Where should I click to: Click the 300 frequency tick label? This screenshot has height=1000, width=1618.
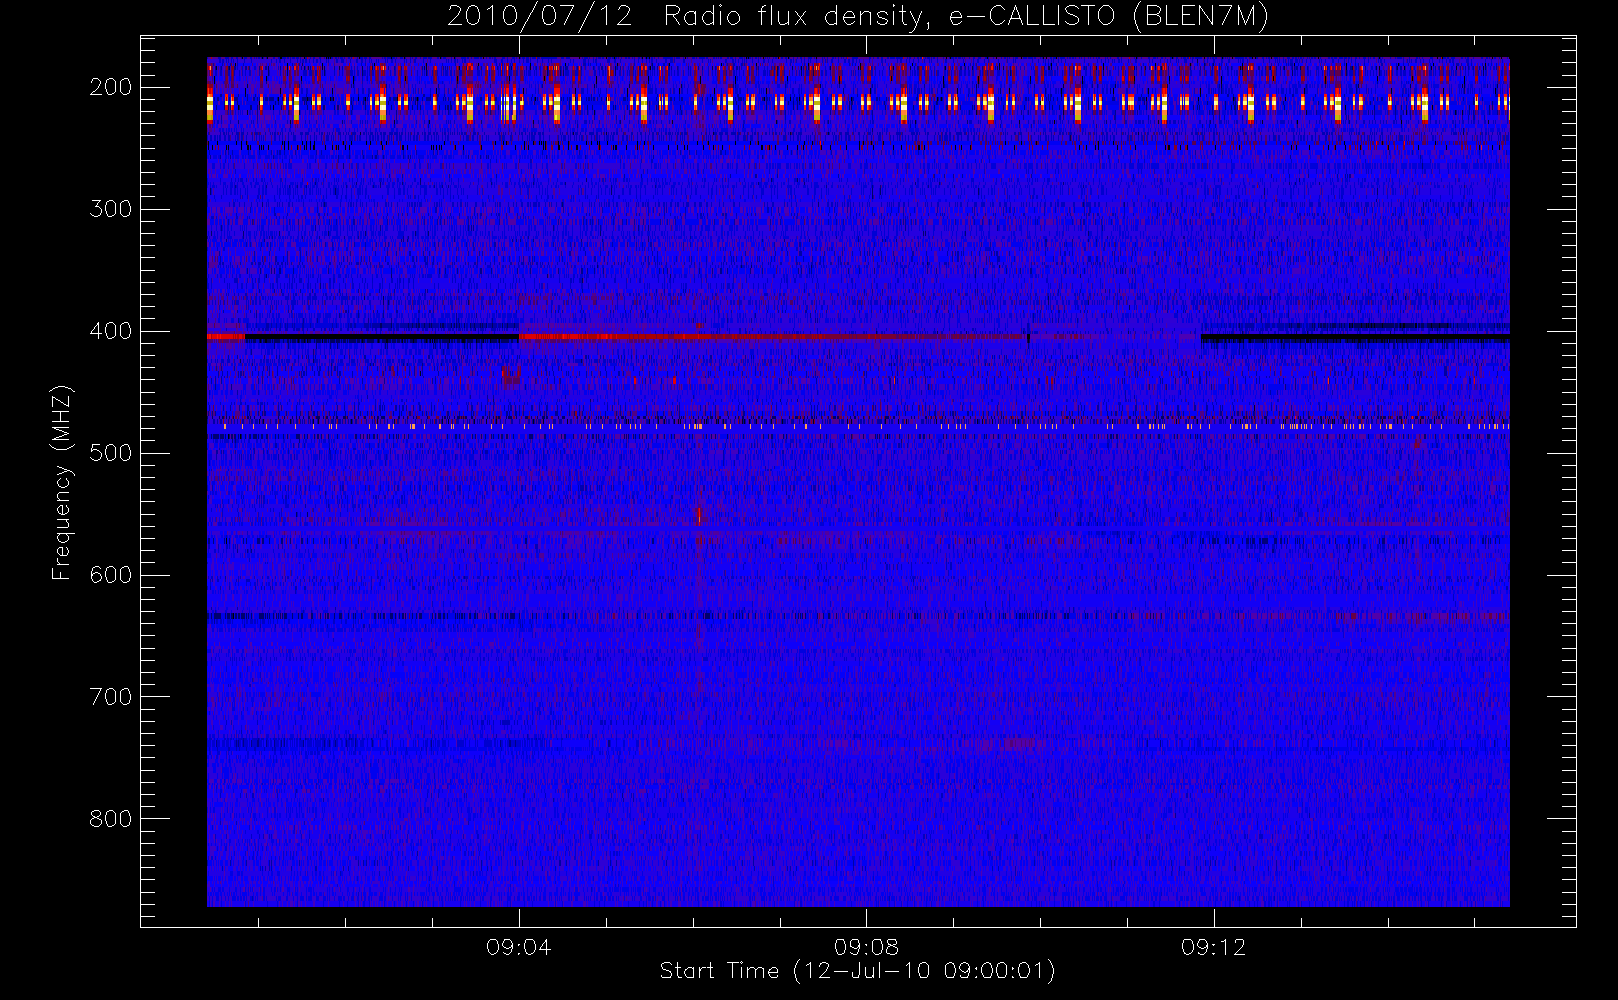point(110,209)
